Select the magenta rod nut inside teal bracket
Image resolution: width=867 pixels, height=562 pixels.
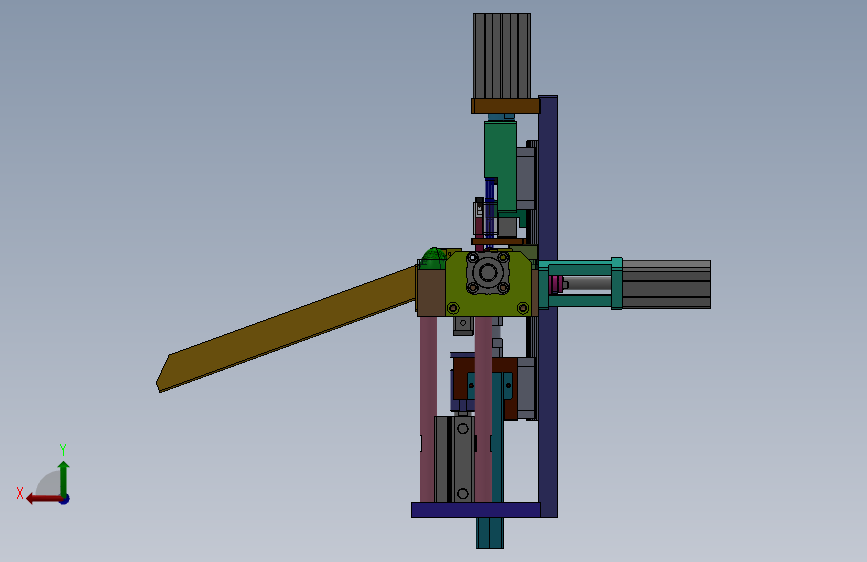click(x=557, y=284)
